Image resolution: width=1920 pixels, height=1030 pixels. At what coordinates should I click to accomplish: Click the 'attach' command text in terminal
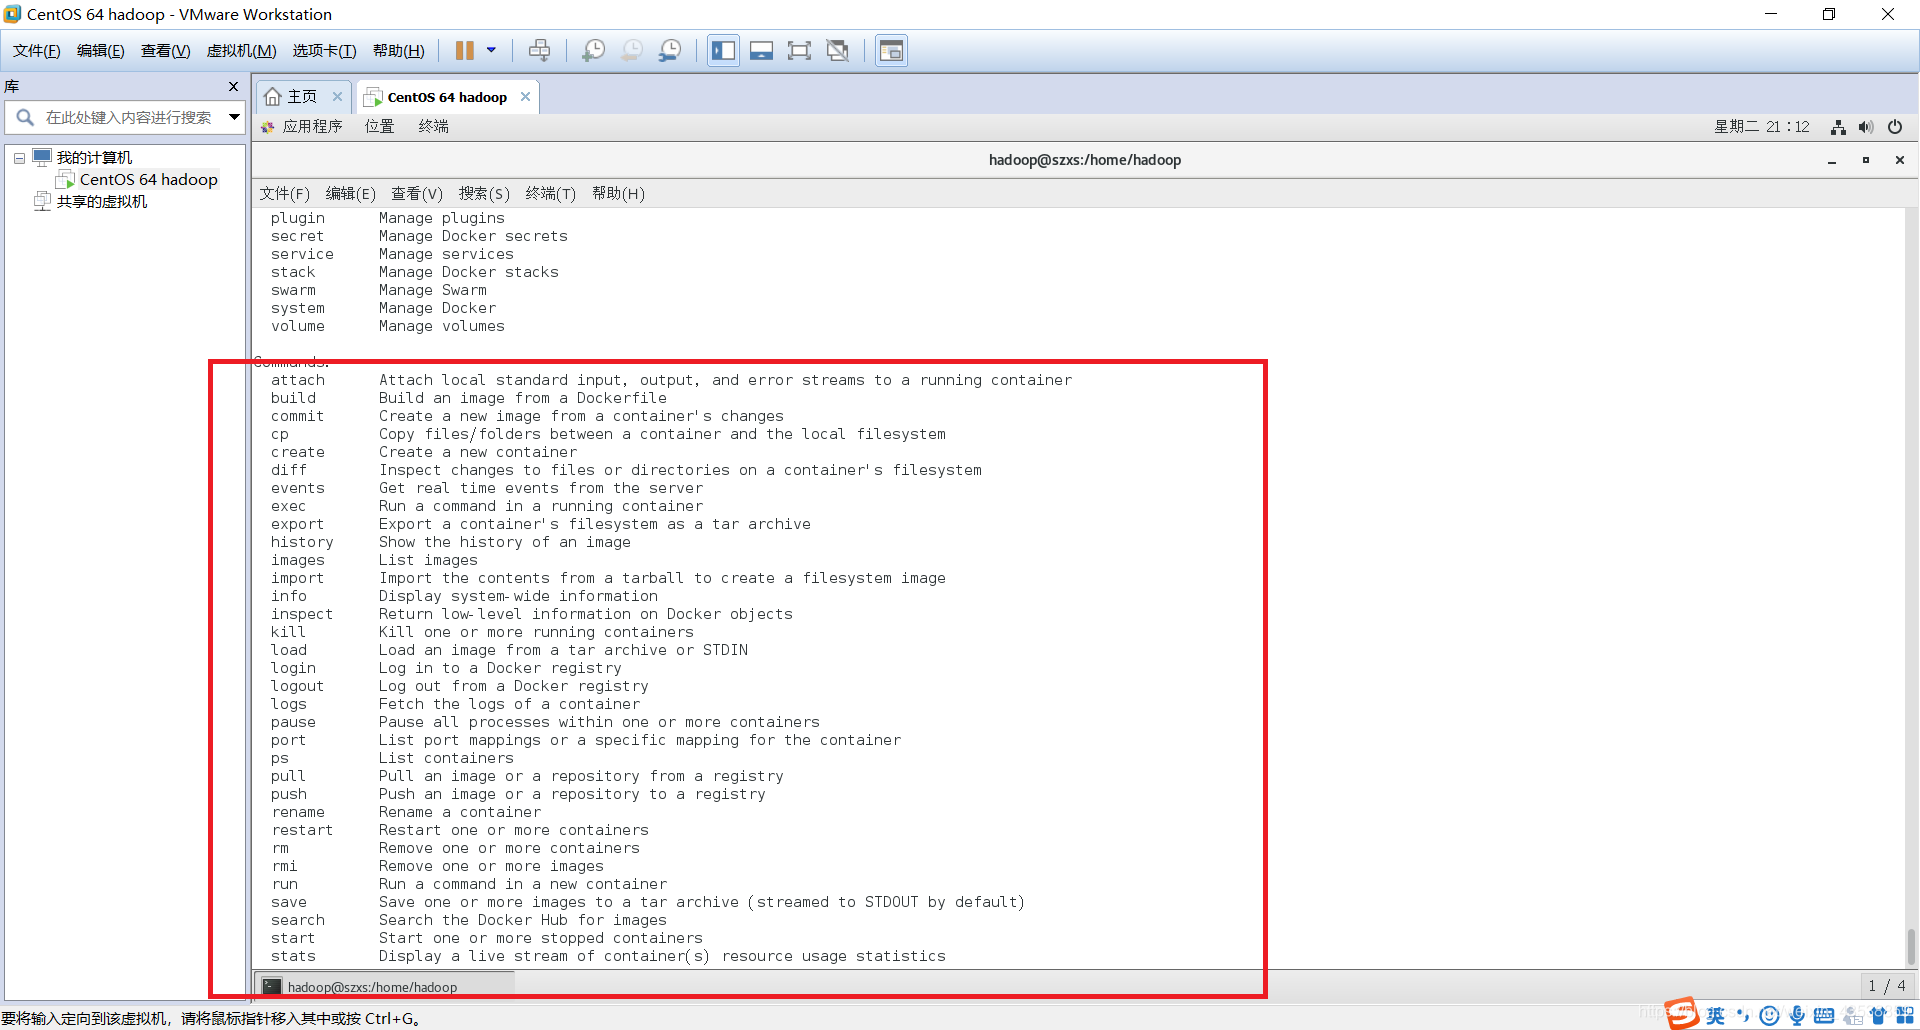pos(298,380)
